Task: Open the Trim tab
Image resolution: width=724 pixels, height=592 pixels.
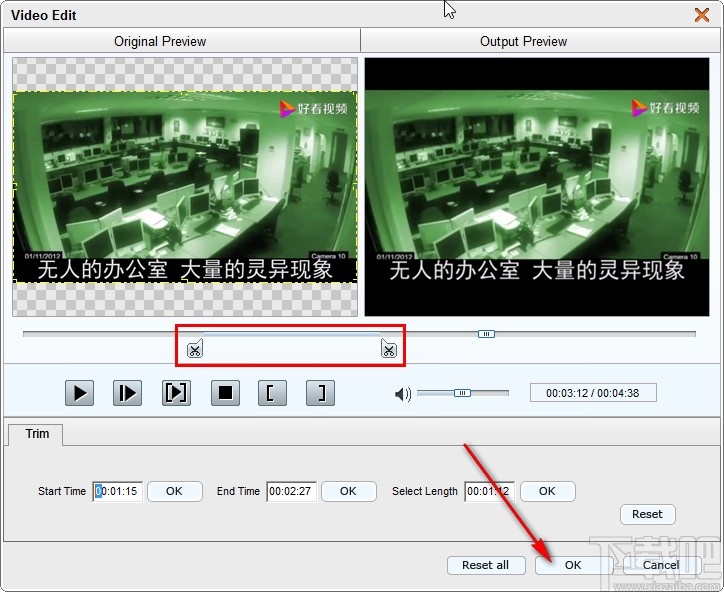Action: (37, 434)
